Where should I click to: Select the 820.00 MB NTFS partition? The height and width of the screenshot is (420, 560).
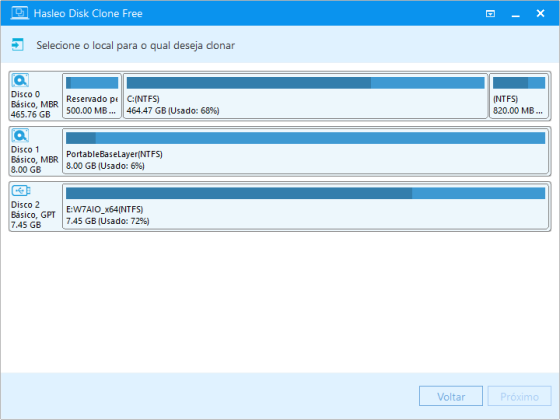[x=519, y=96]
